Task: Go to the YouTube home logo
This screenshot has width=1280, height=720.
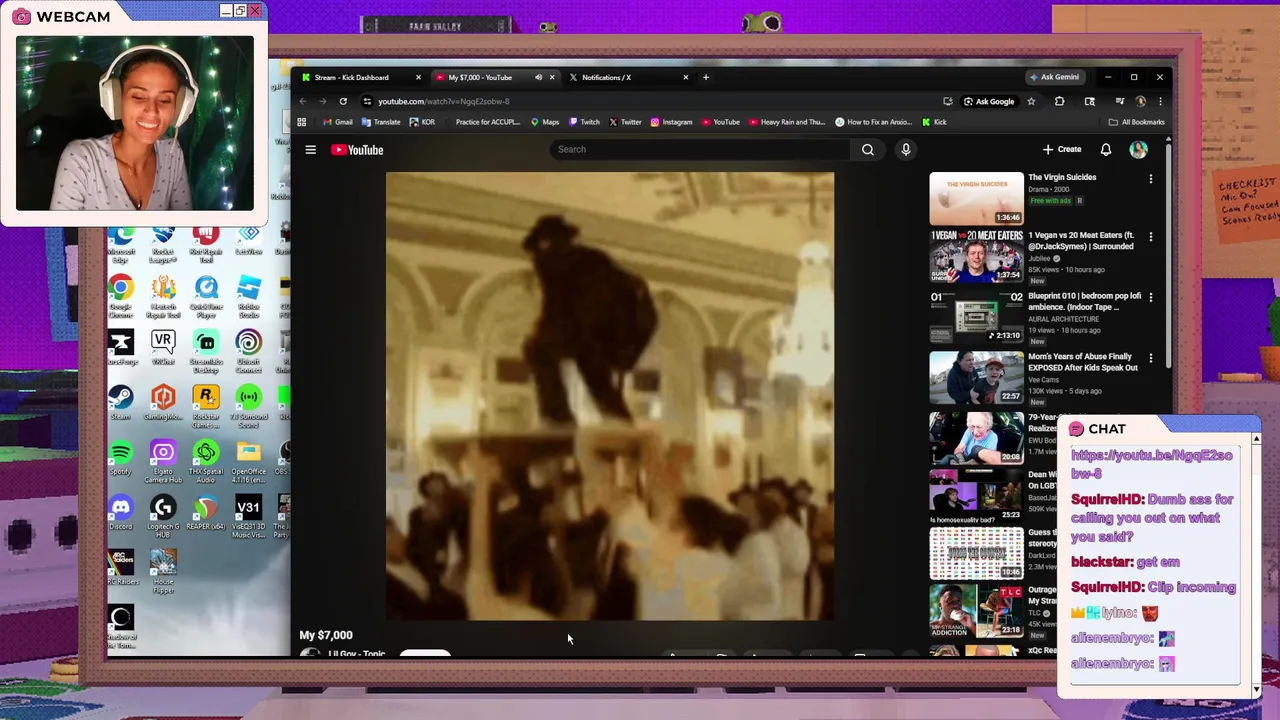Action: [357, 150]
